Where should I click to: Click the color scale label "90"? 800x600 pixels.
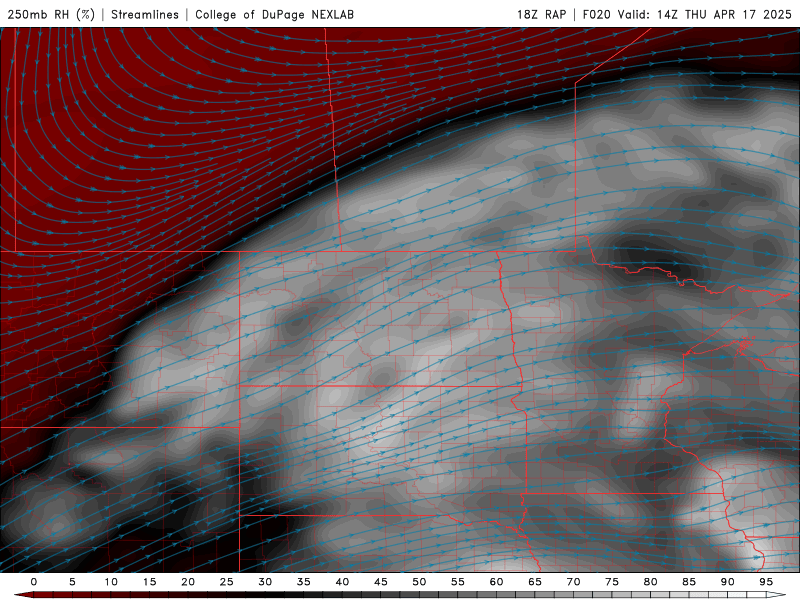point(727,582)
